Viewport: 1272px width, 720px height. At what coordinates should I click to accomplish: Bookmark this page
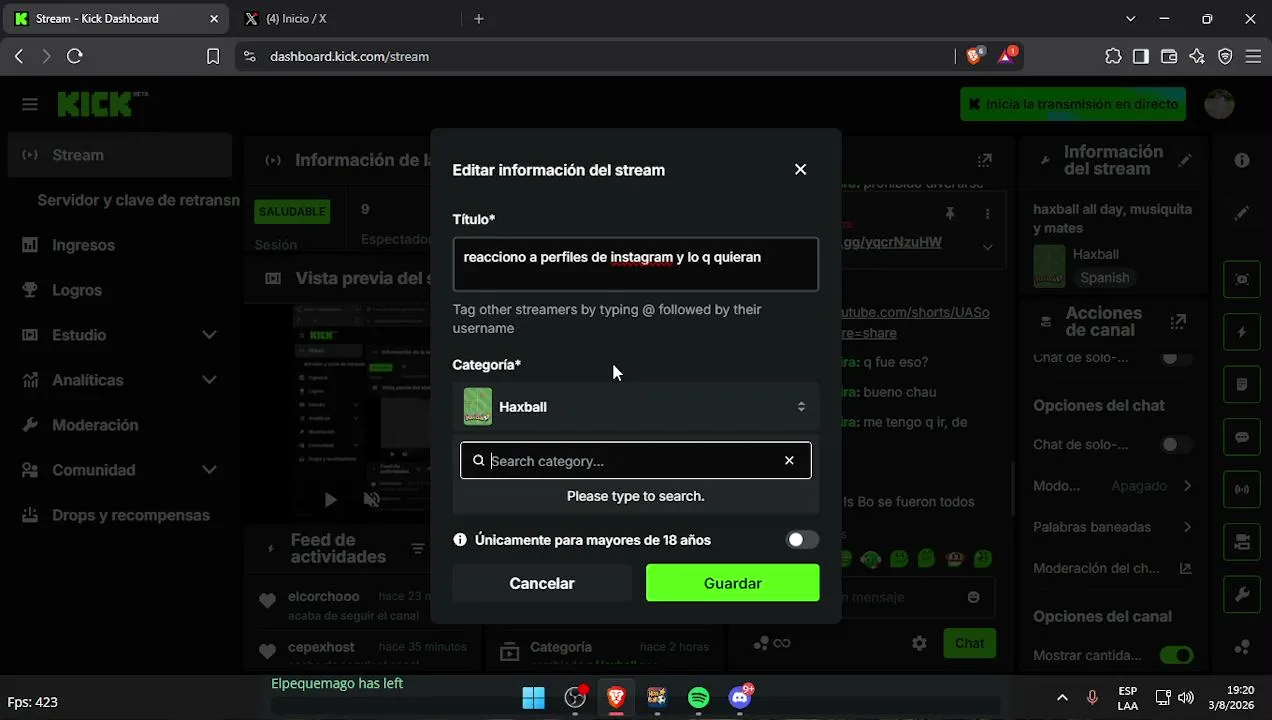point(213,57)
